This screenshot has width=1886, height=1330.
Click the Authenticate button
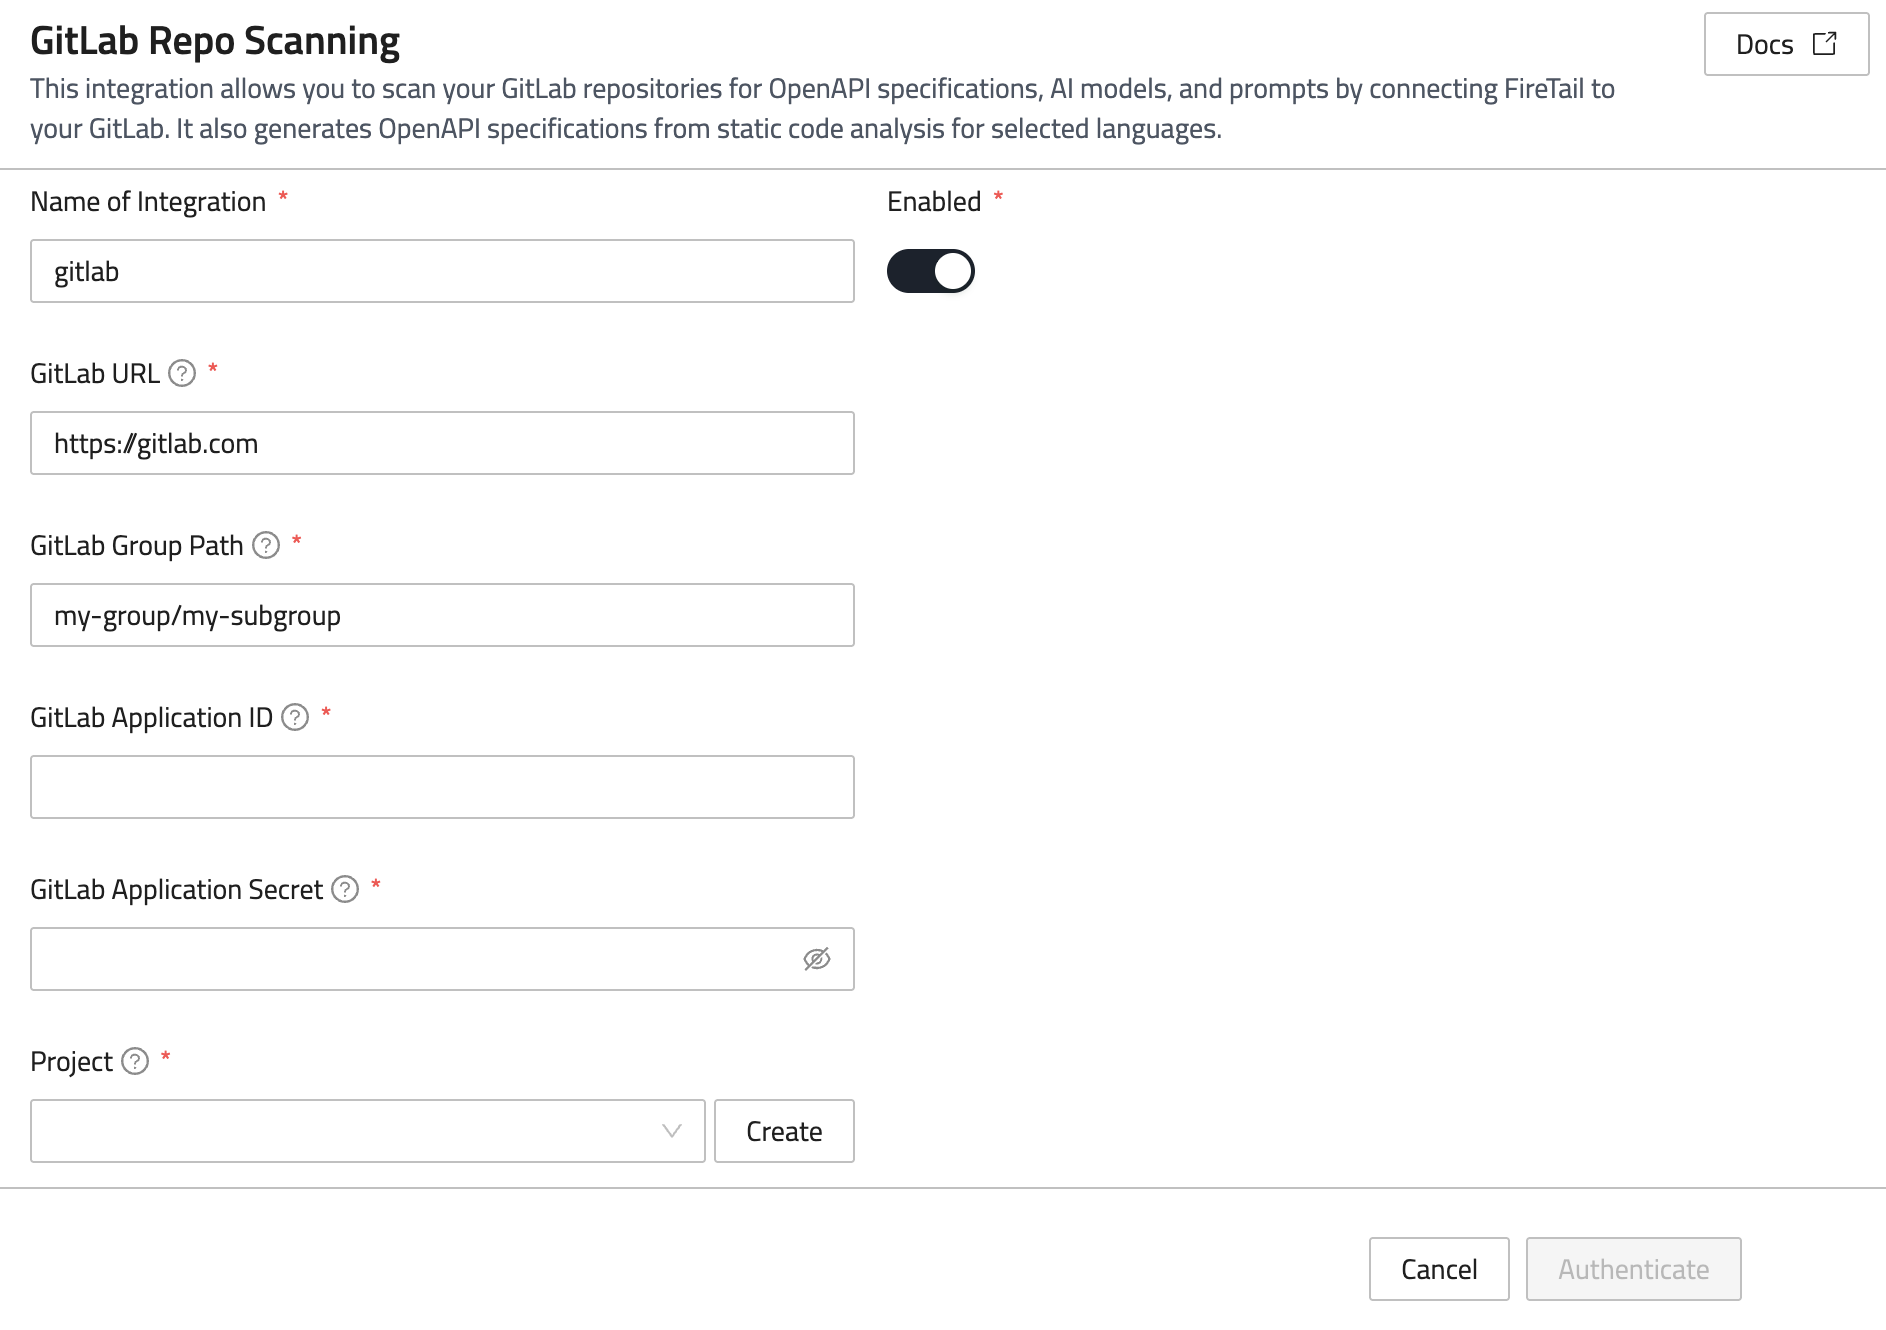pos(1633,1269)
